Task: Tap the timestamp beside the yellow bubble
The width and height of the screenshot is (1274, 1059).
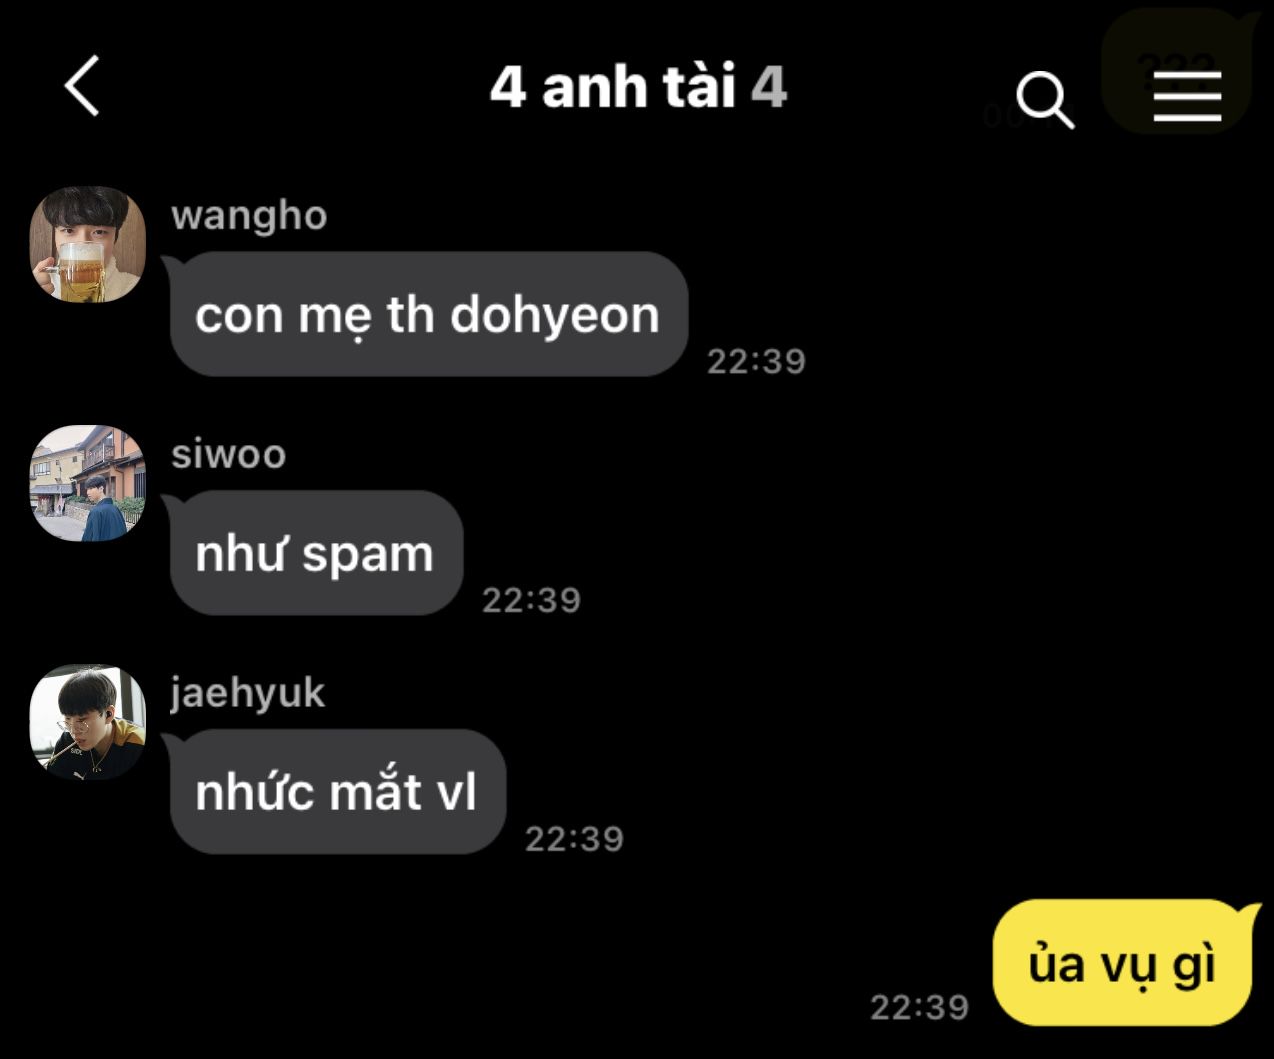Action: 919,1007
